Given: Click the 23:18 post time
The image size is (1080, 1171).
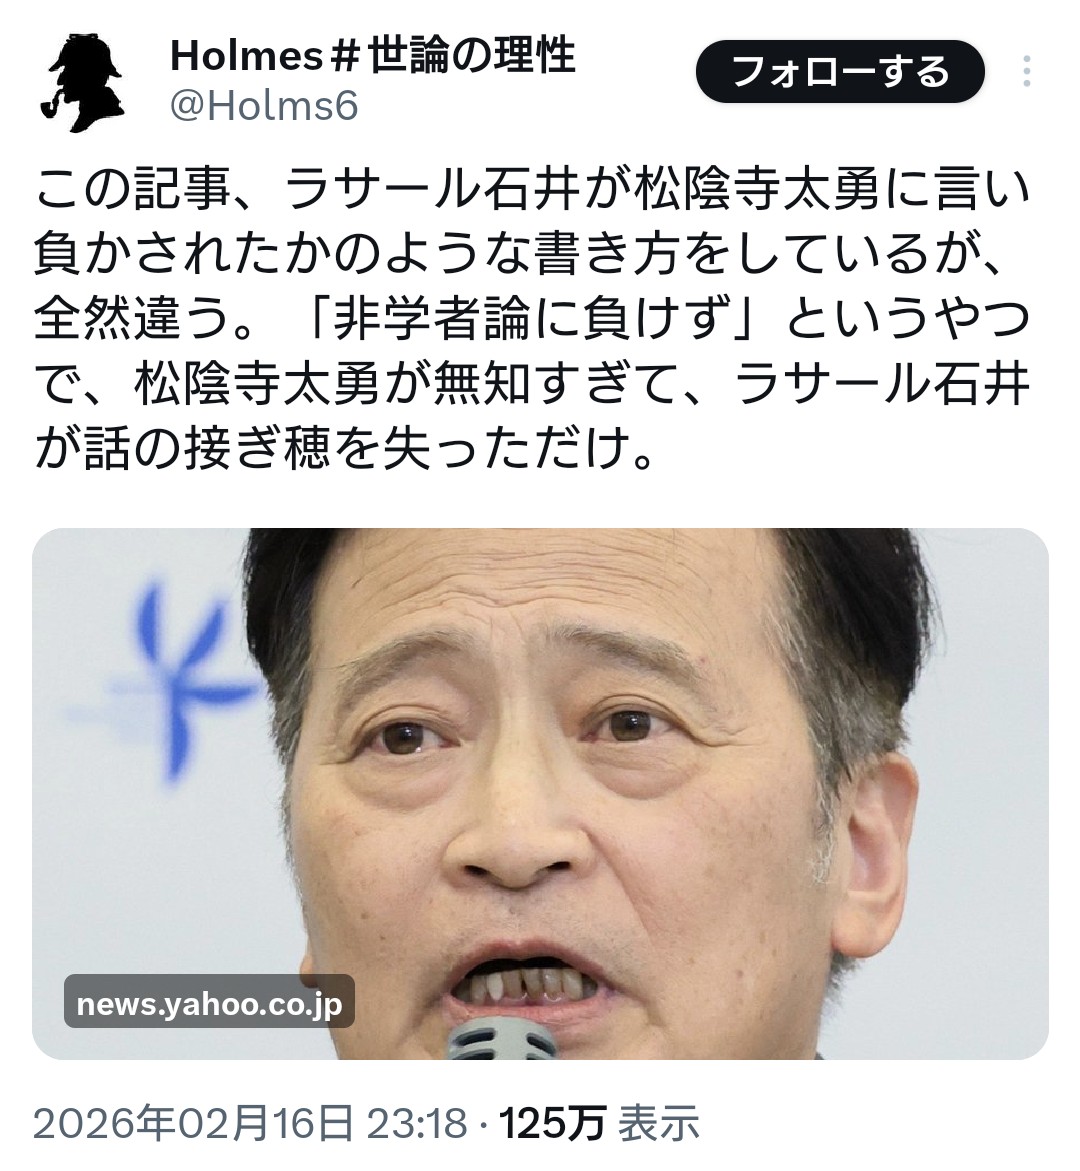Looking at the screenshot, I should [417, 1123].
